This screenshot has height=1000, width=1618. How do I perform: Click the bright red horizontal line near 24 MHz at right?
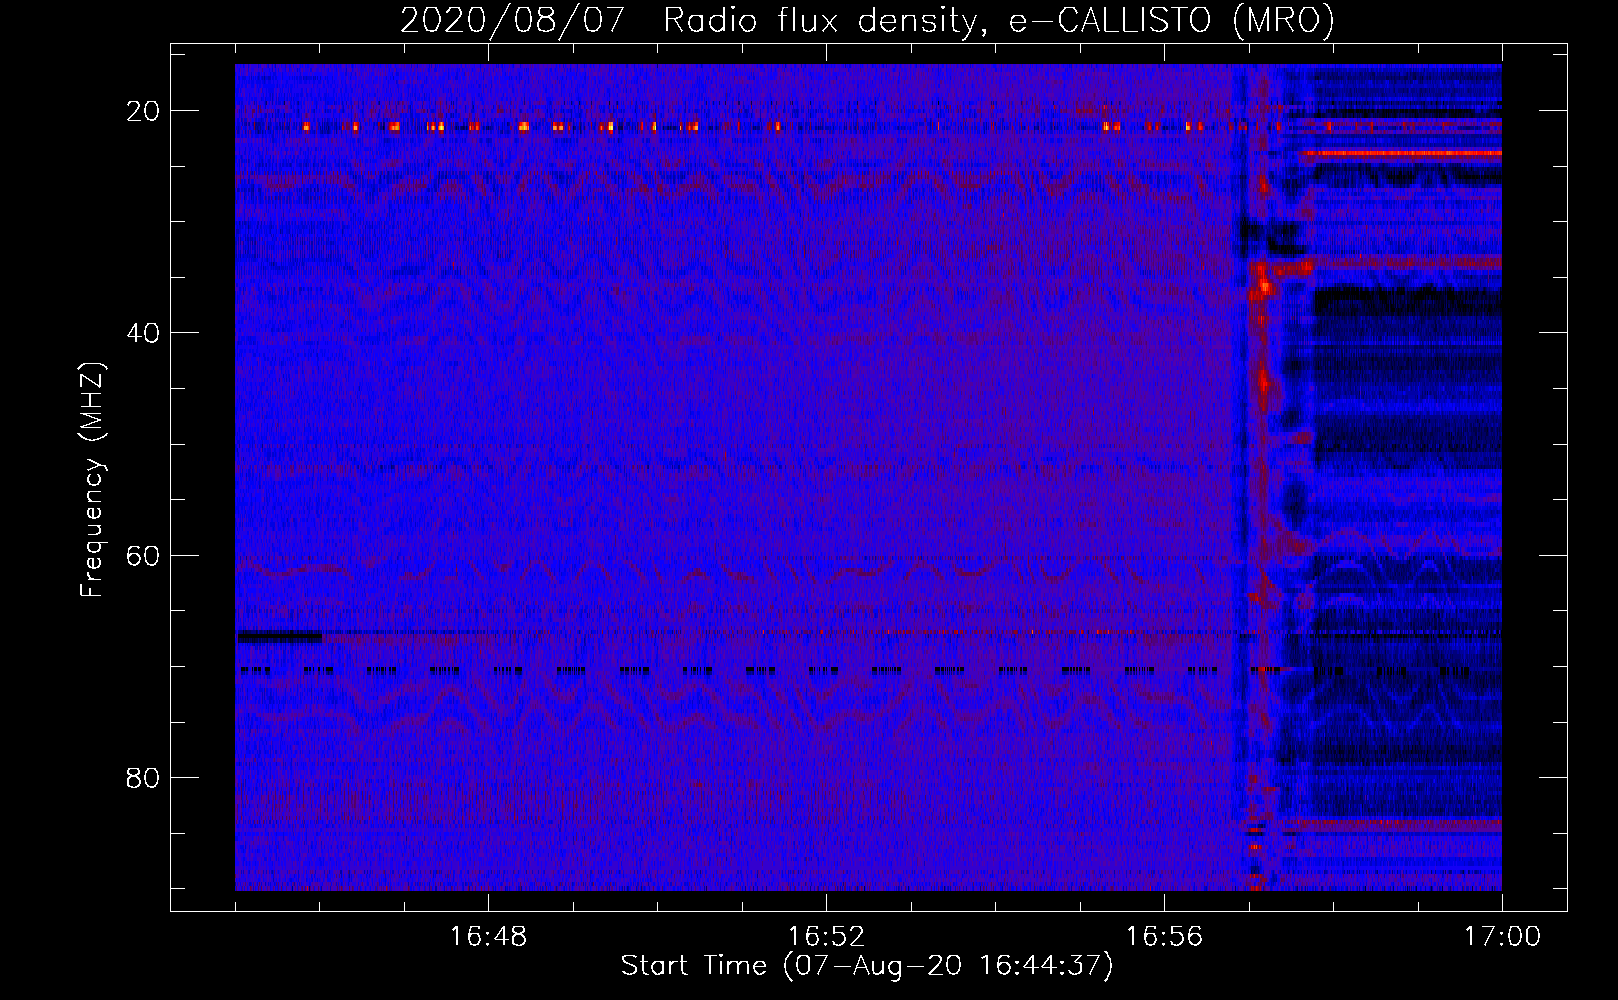(x=1401, y=154)
